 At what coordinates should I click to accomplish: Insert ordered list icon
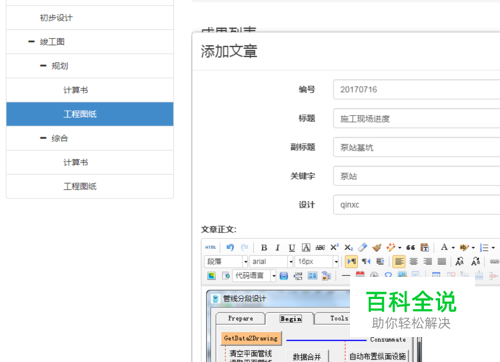click(x=484, y=248)
